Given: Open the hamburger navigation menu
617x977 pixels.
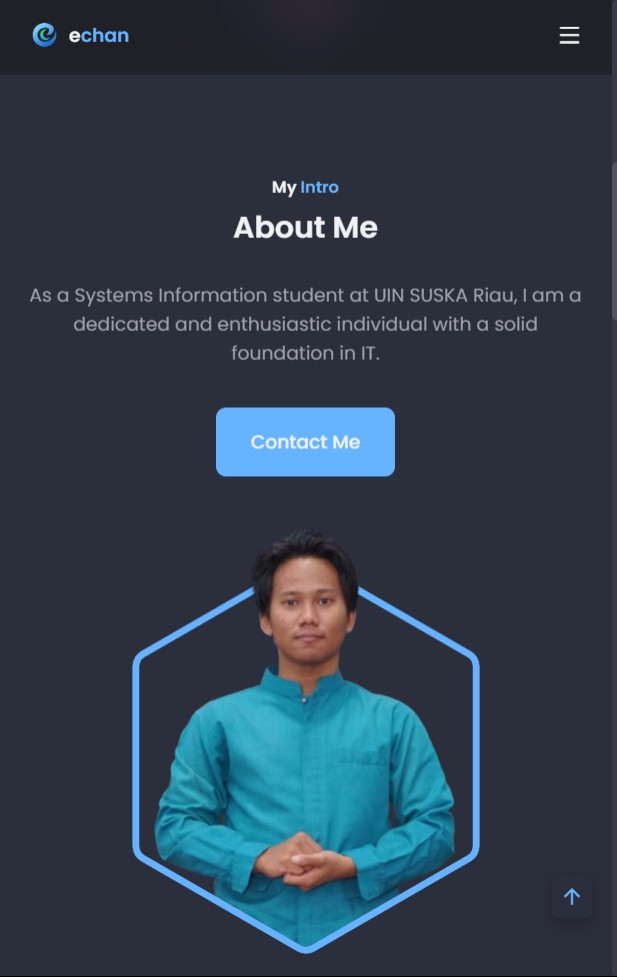Looking at the screenshot, I should 569,36.
